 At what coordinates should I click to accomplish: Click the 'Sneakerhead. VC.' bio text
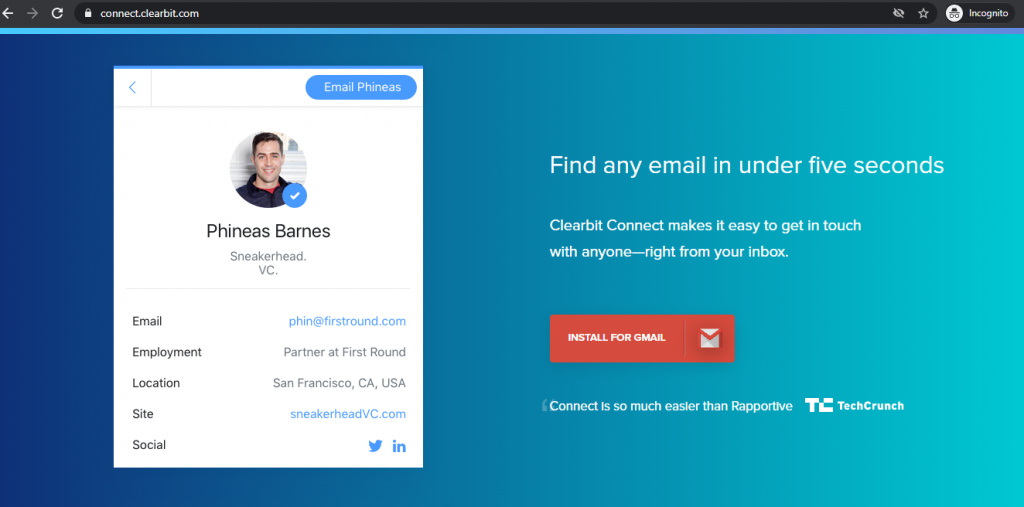coord(268,263)
